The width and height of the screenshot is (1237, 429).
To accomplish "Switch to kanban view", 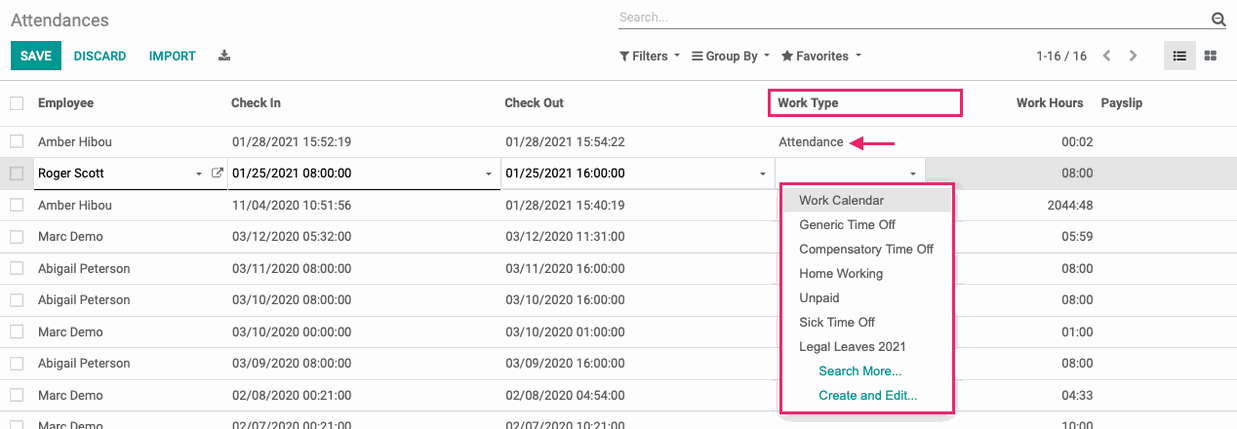I will pyautogui.click(x=1210, y=56).
